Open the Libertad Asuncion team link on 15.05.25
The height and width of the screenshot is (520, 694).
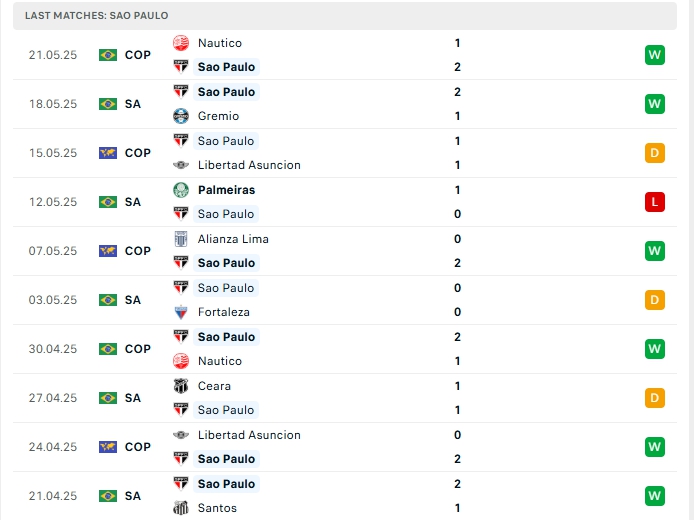point(249,165)
